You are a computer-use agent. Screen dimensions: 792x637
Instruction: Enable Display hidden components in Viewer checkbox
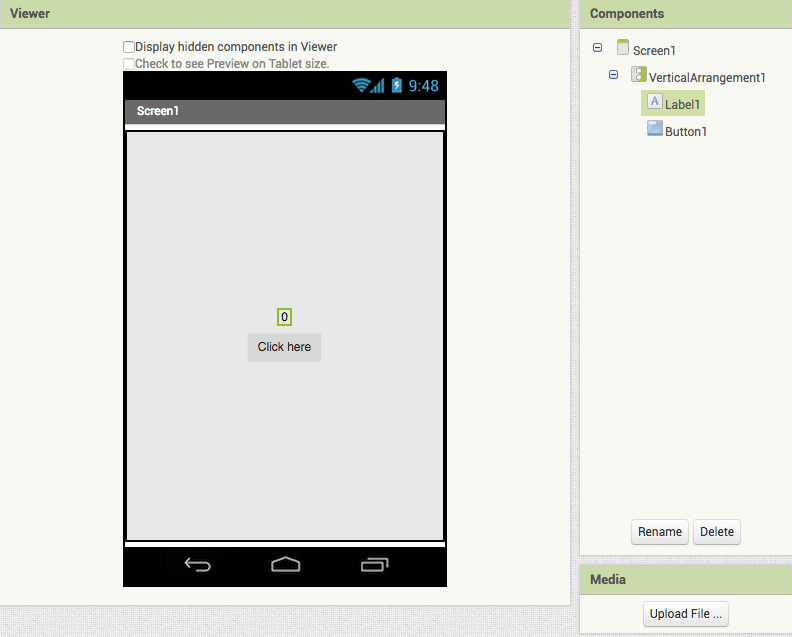(x=129, y=47)
